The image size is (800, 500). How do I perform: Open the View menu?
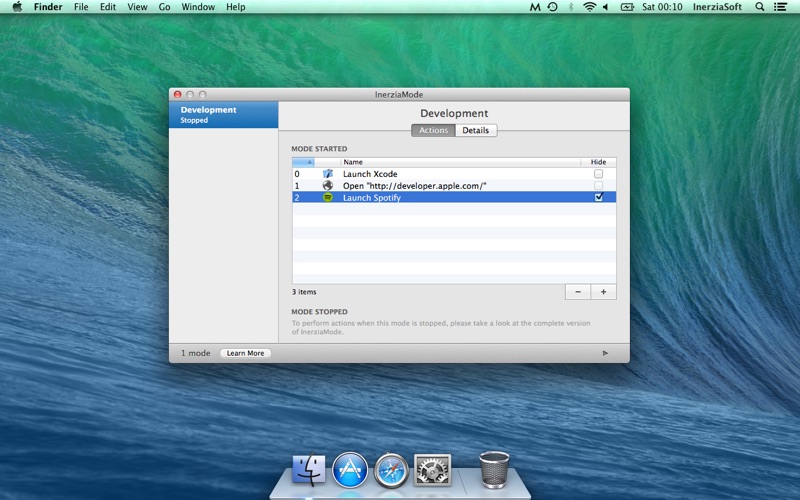137,7
